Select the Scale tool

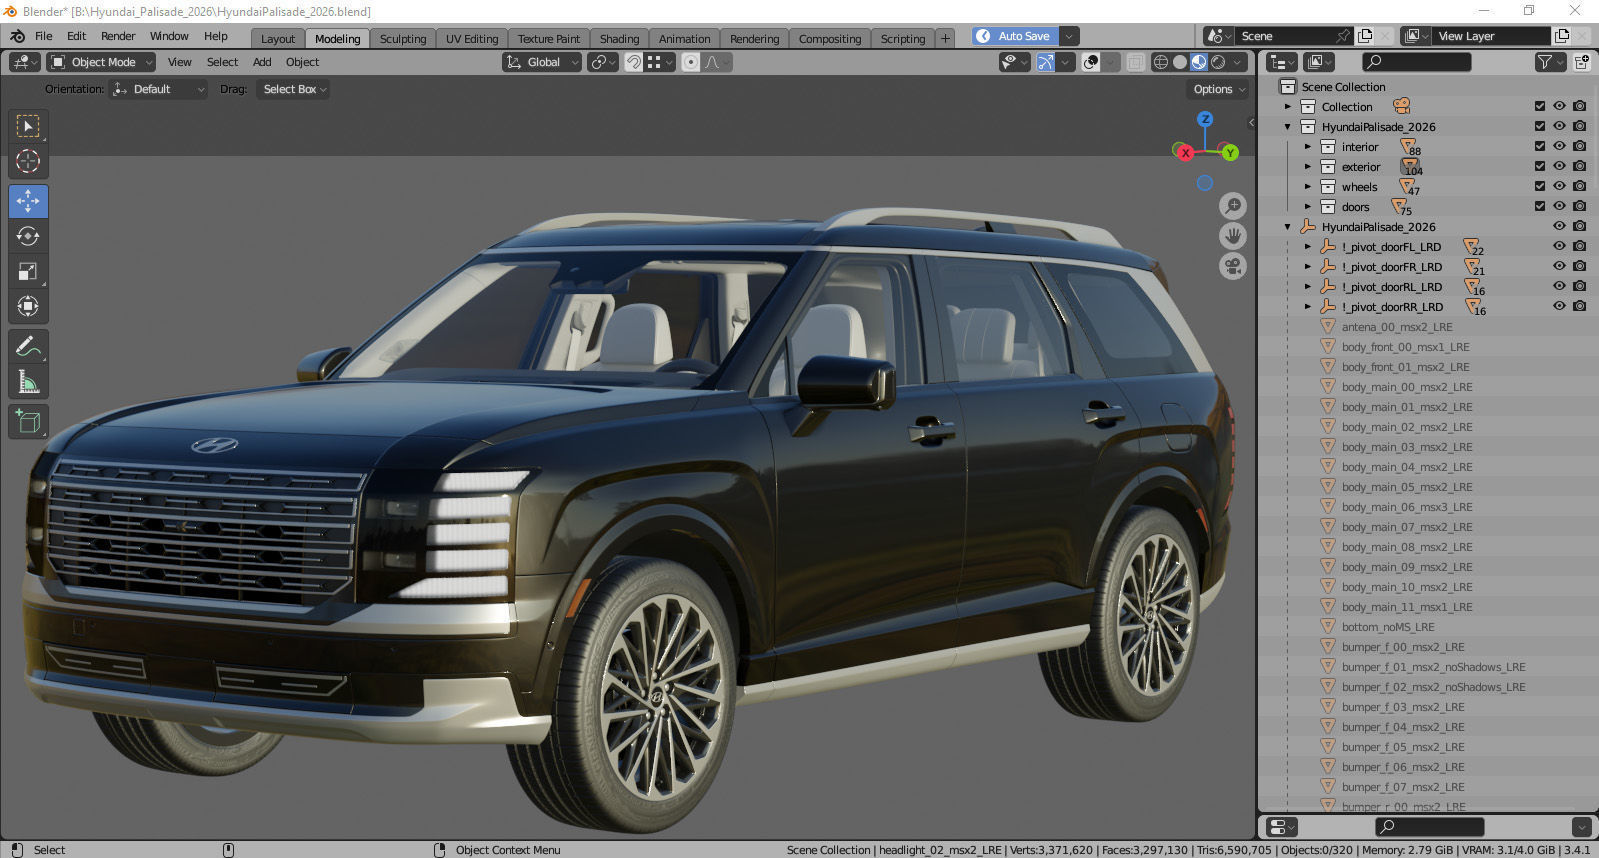tap(28, 271)
